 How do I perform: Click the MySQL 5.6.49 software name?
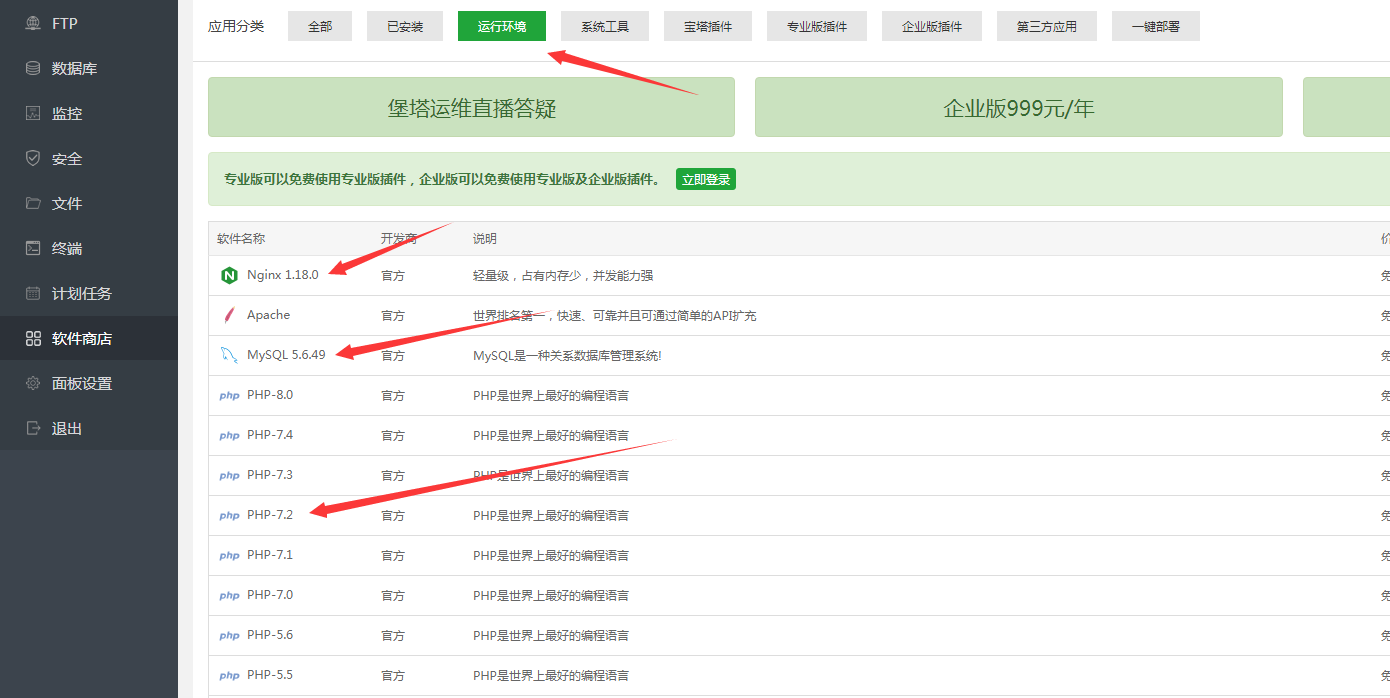(x=286, y=355)
